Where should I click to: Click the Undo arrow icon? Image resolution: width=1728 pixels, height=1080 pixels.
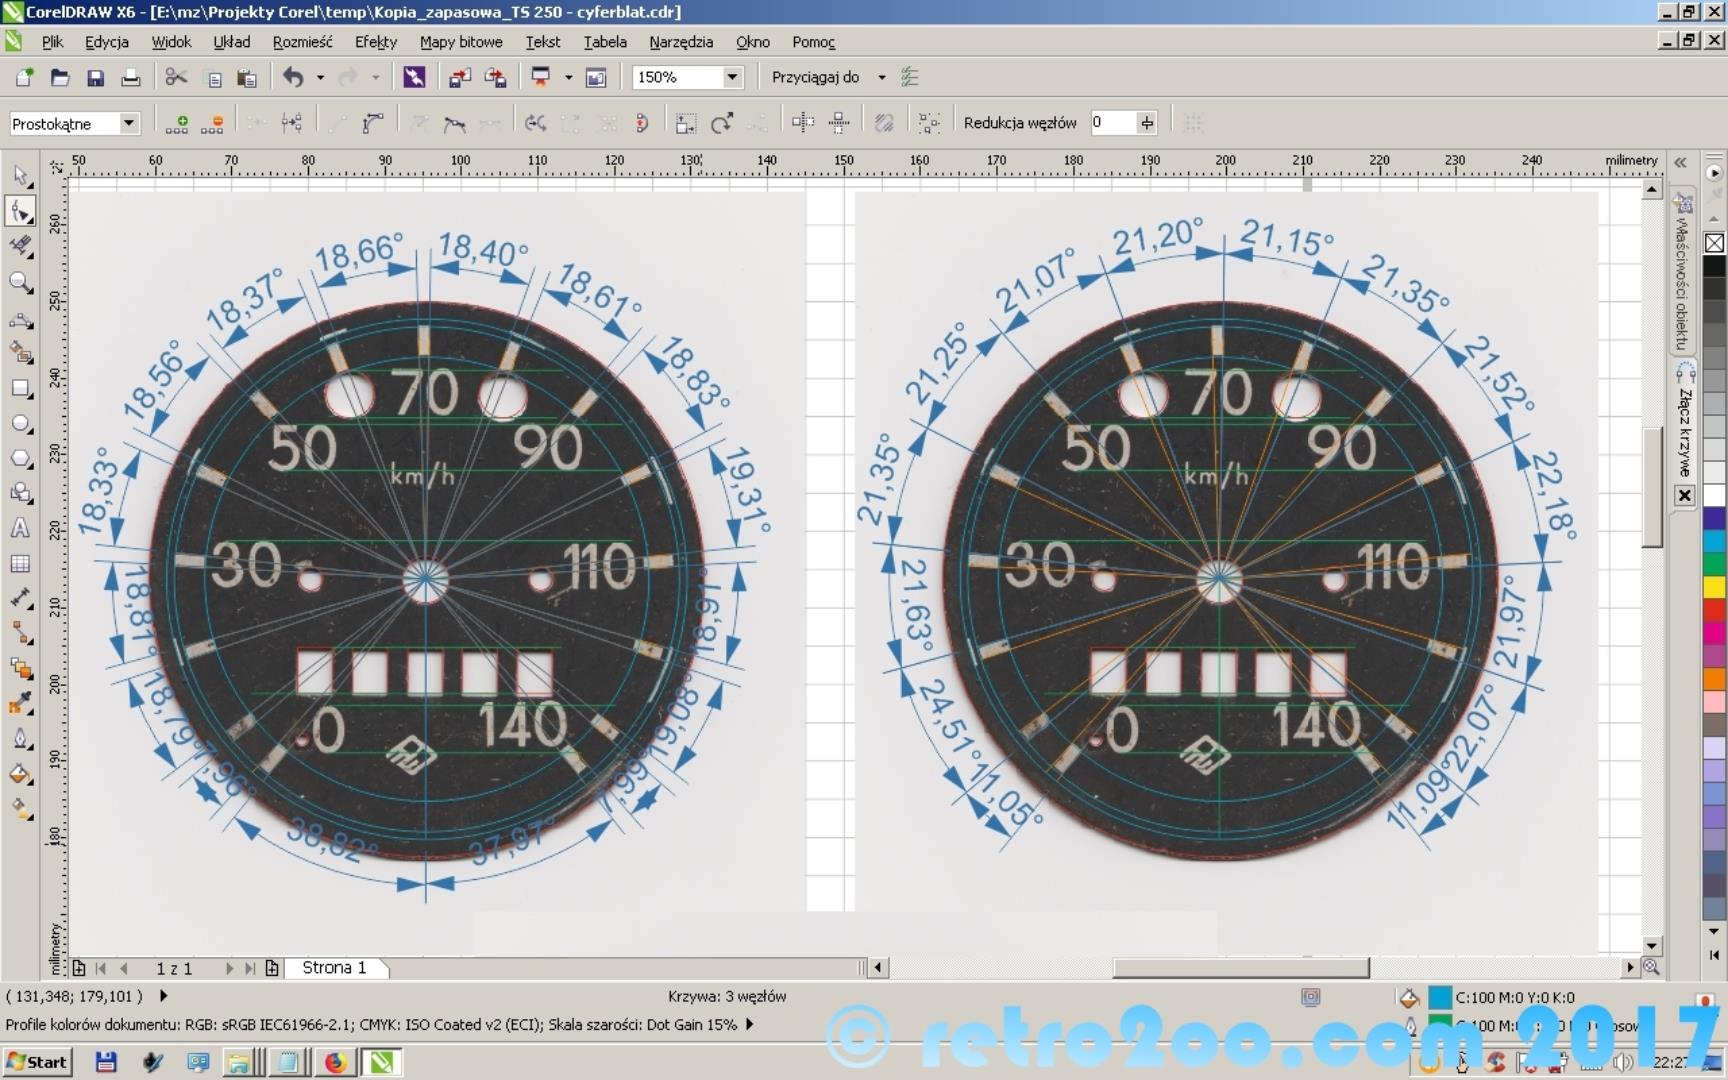[x=293, y=77]
